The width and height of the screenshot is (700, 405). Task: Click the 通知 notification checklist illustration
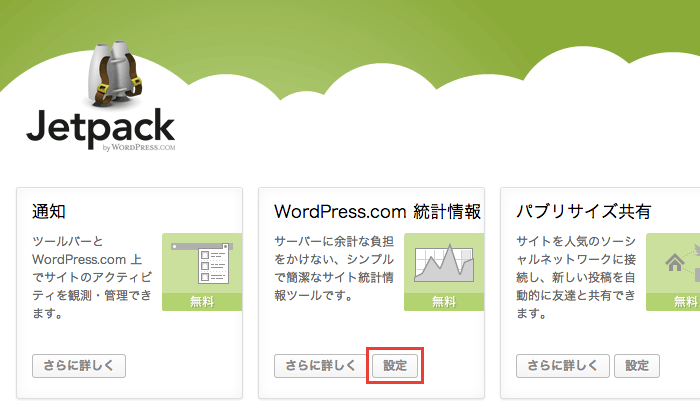click(x=202, y=263)
